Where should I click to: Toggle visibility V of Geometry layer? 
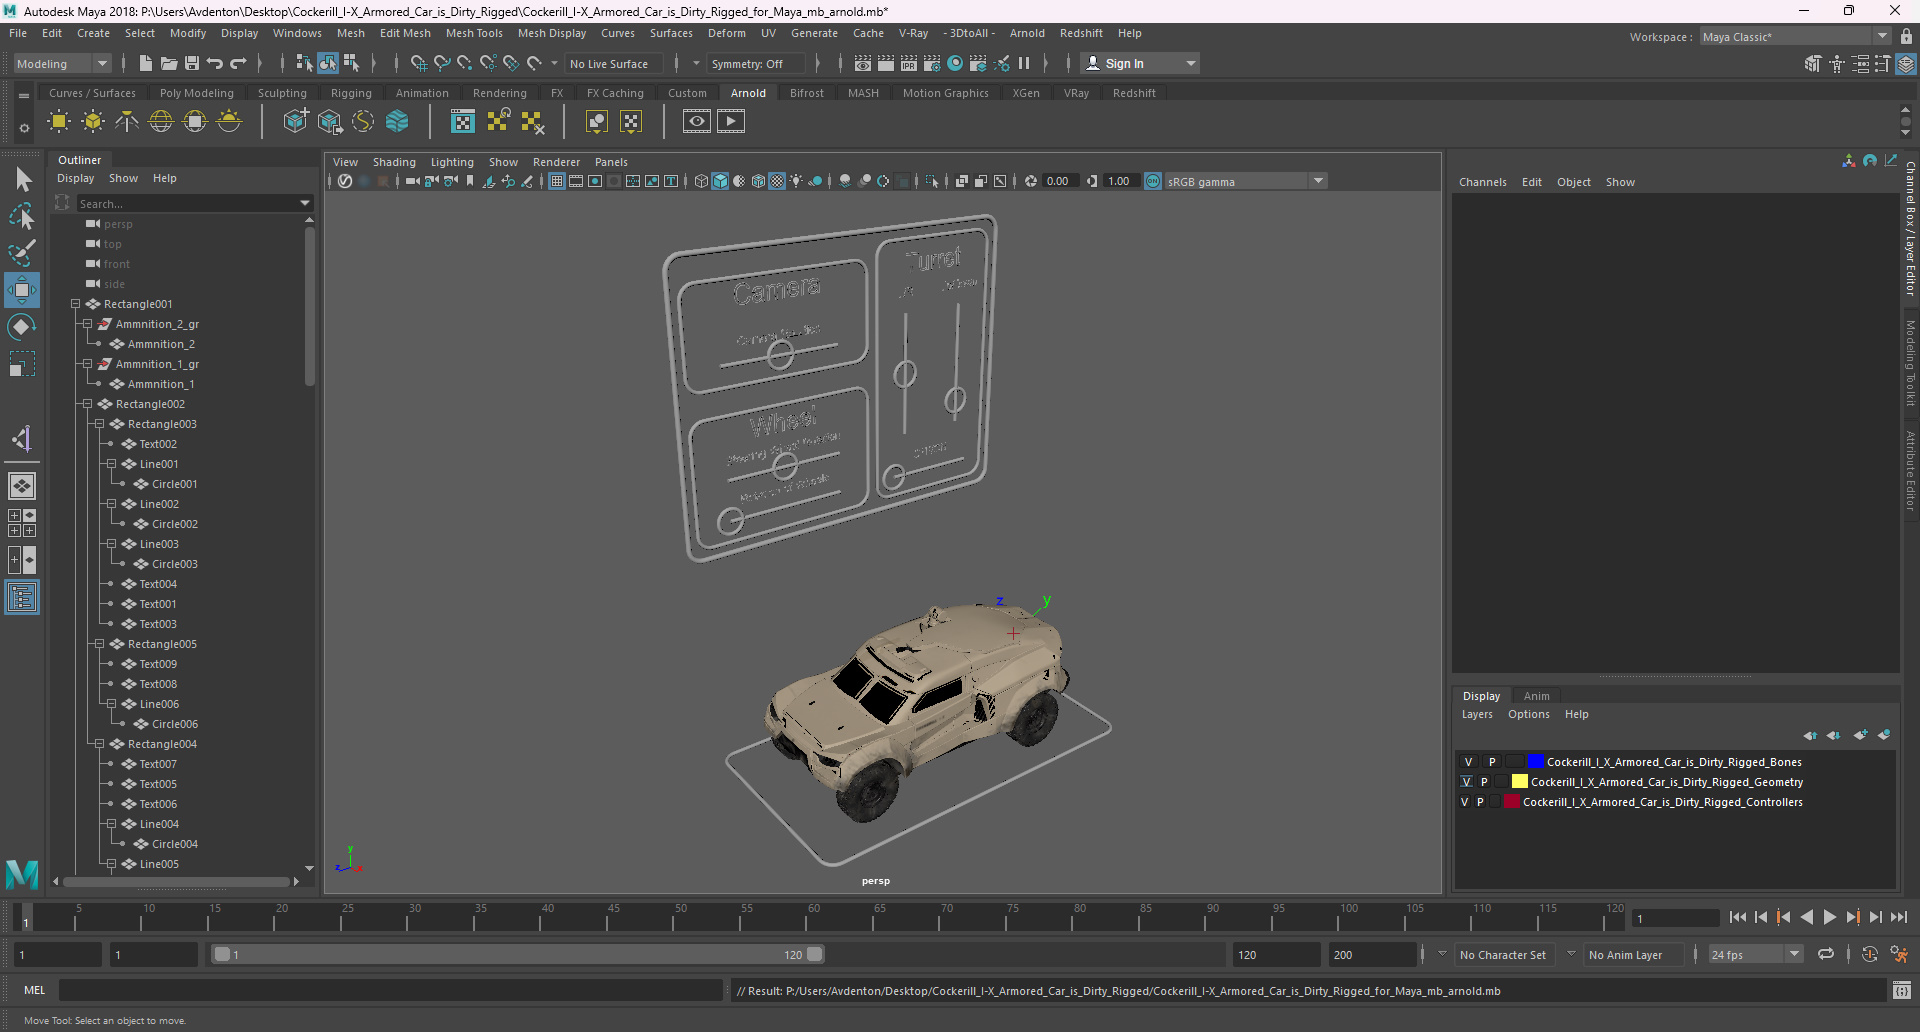tap(1466, 782)
